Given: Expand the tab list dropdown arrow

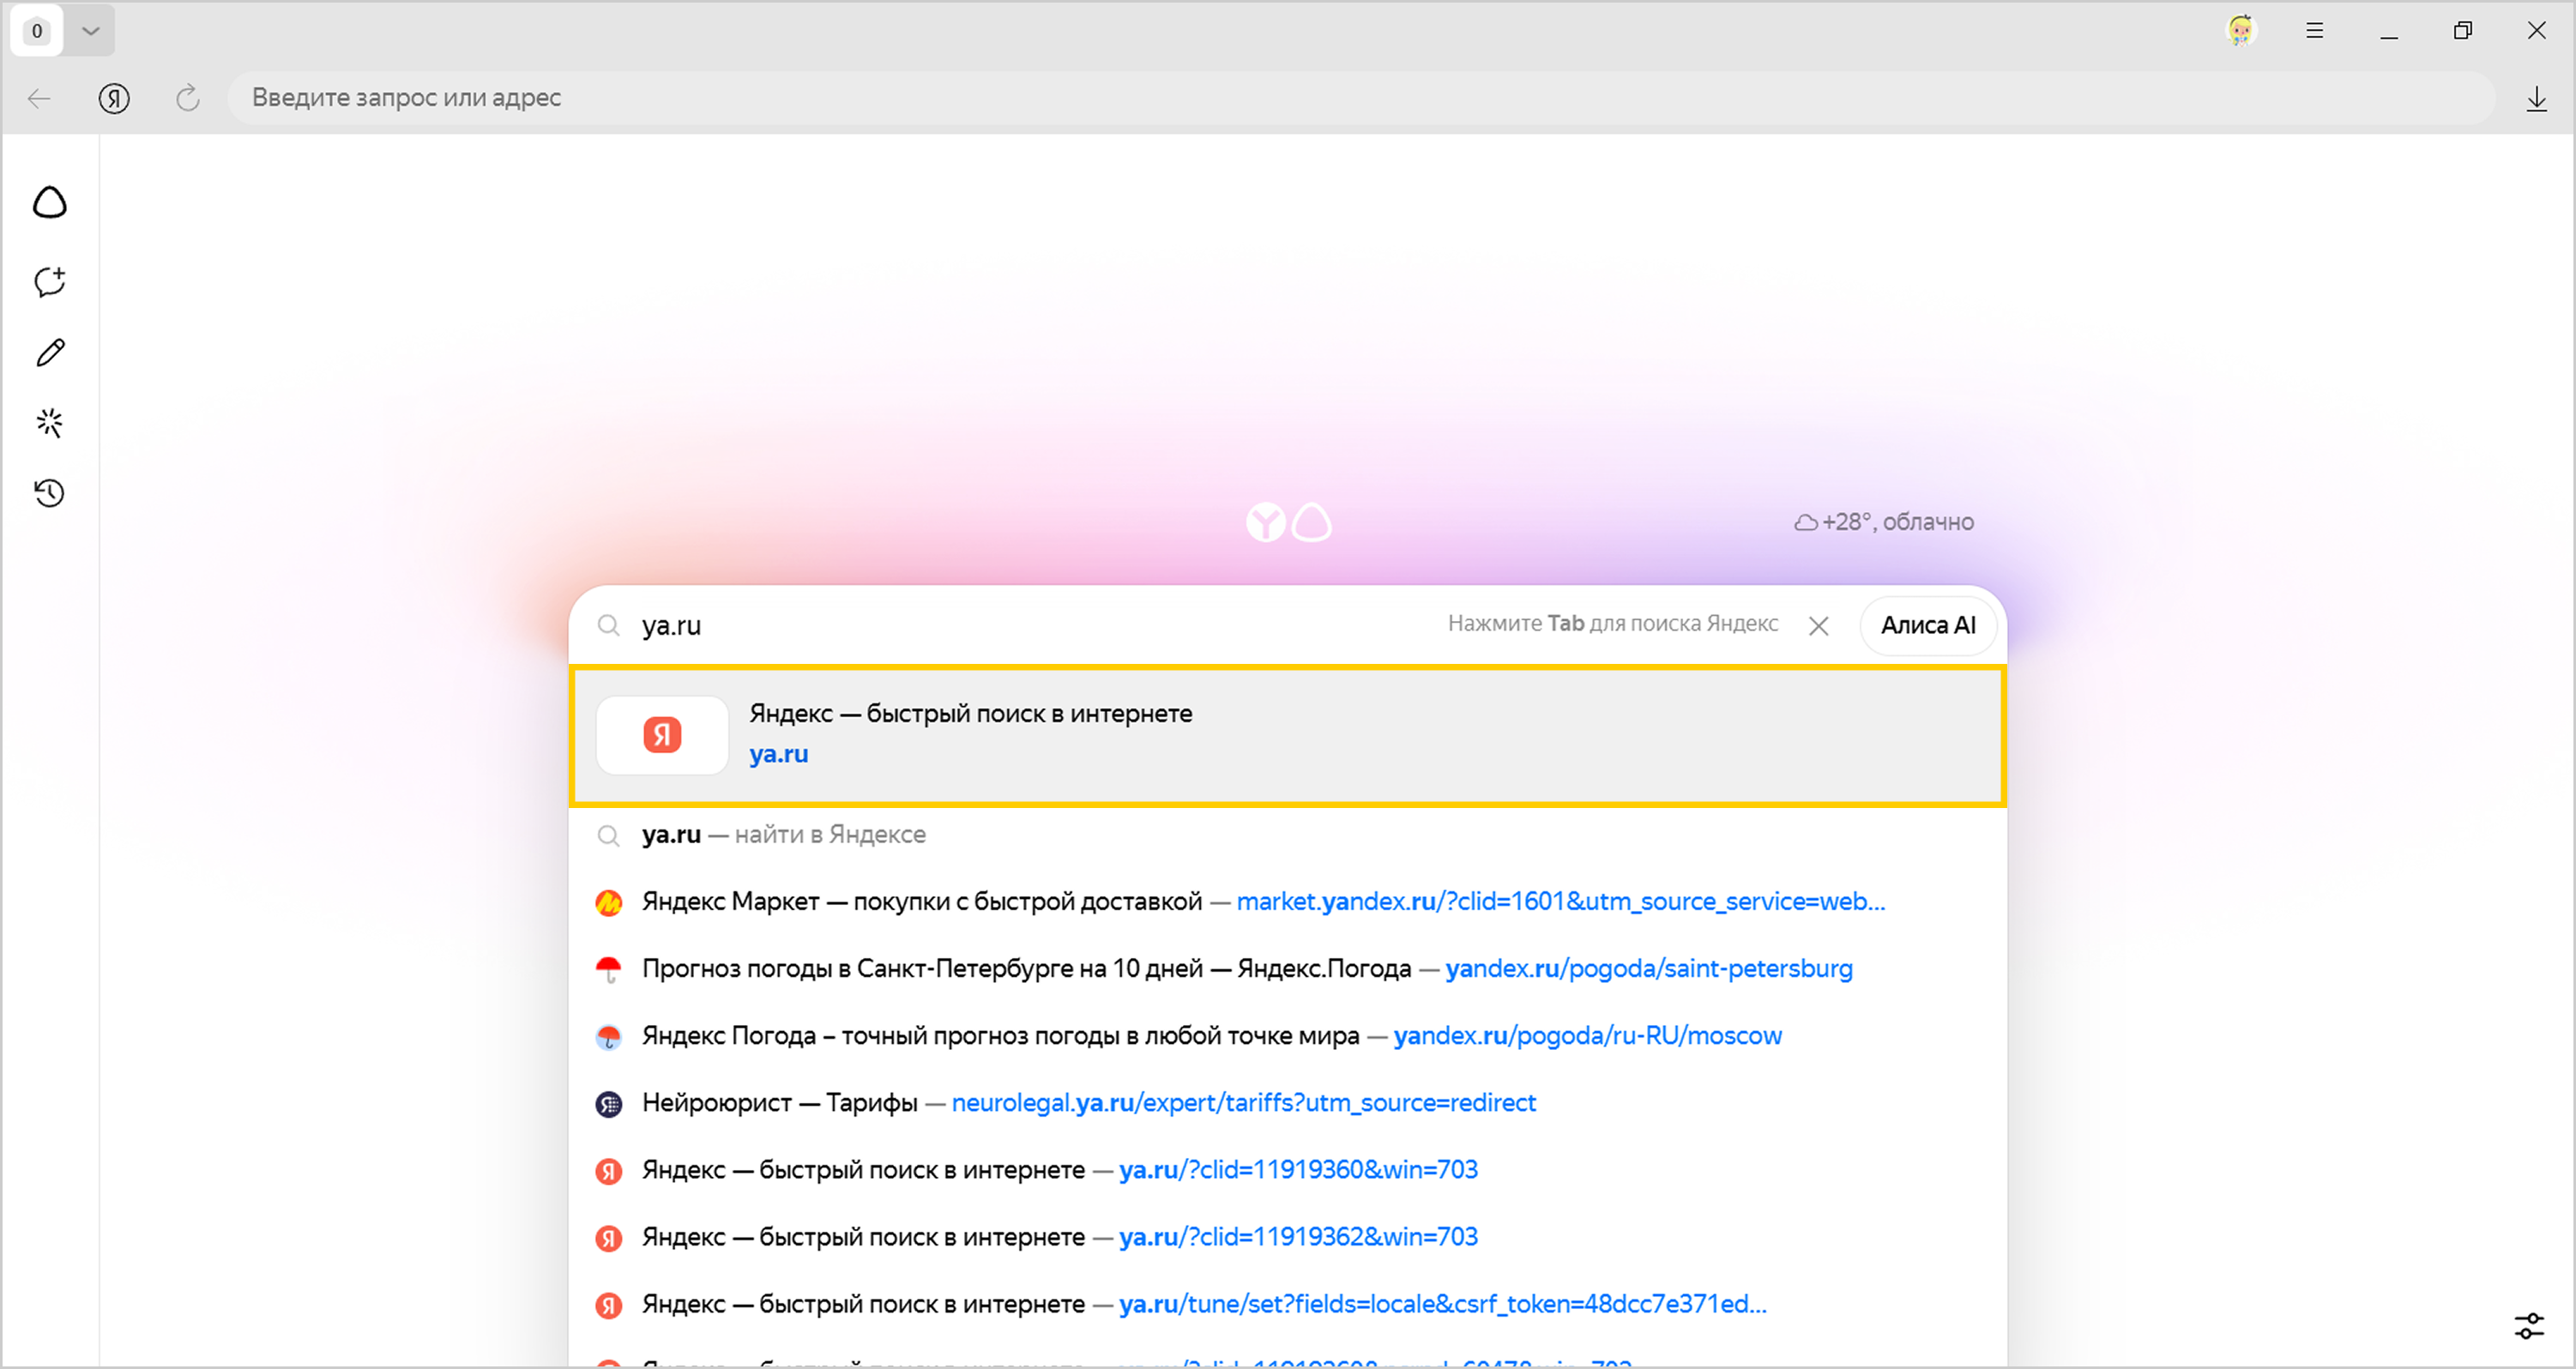Looking at the screenshot, I should (90, 31).
